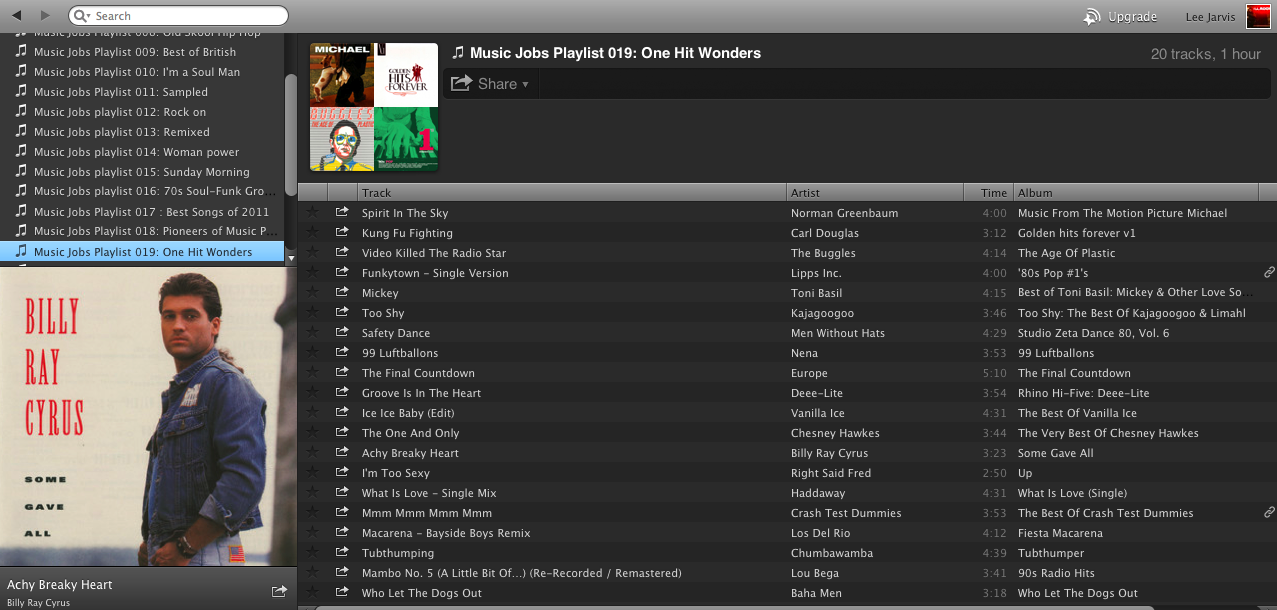Viewport: 1277px width, 610px height.
Task: Share icon for Tubthumping
Action: [342, 552]
